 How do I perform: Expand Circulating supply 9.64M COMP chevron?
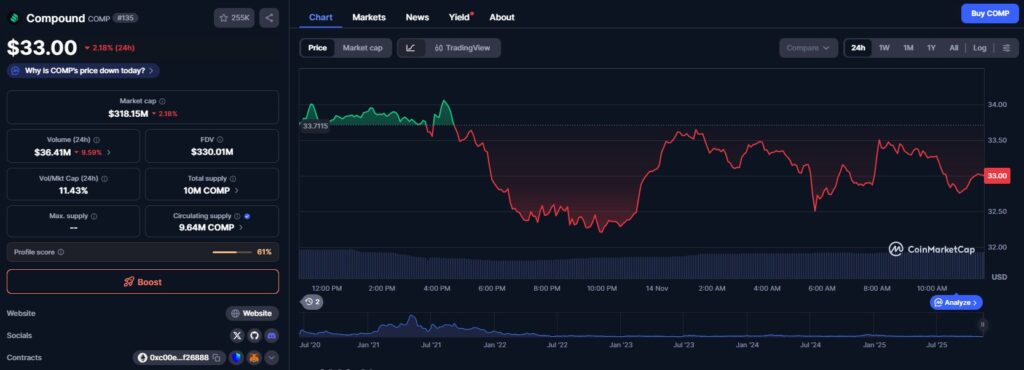[x=241, y=227]
